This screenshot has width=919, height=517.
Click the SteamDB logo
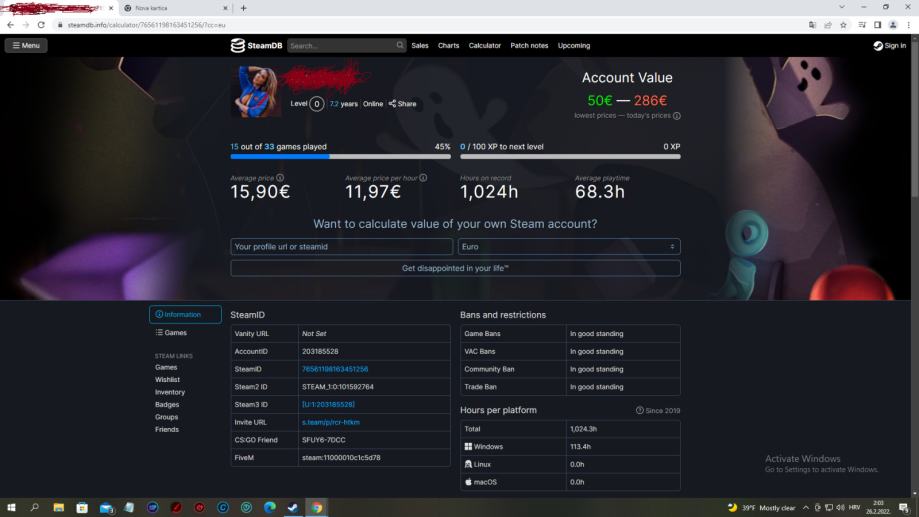click(256, 45)
